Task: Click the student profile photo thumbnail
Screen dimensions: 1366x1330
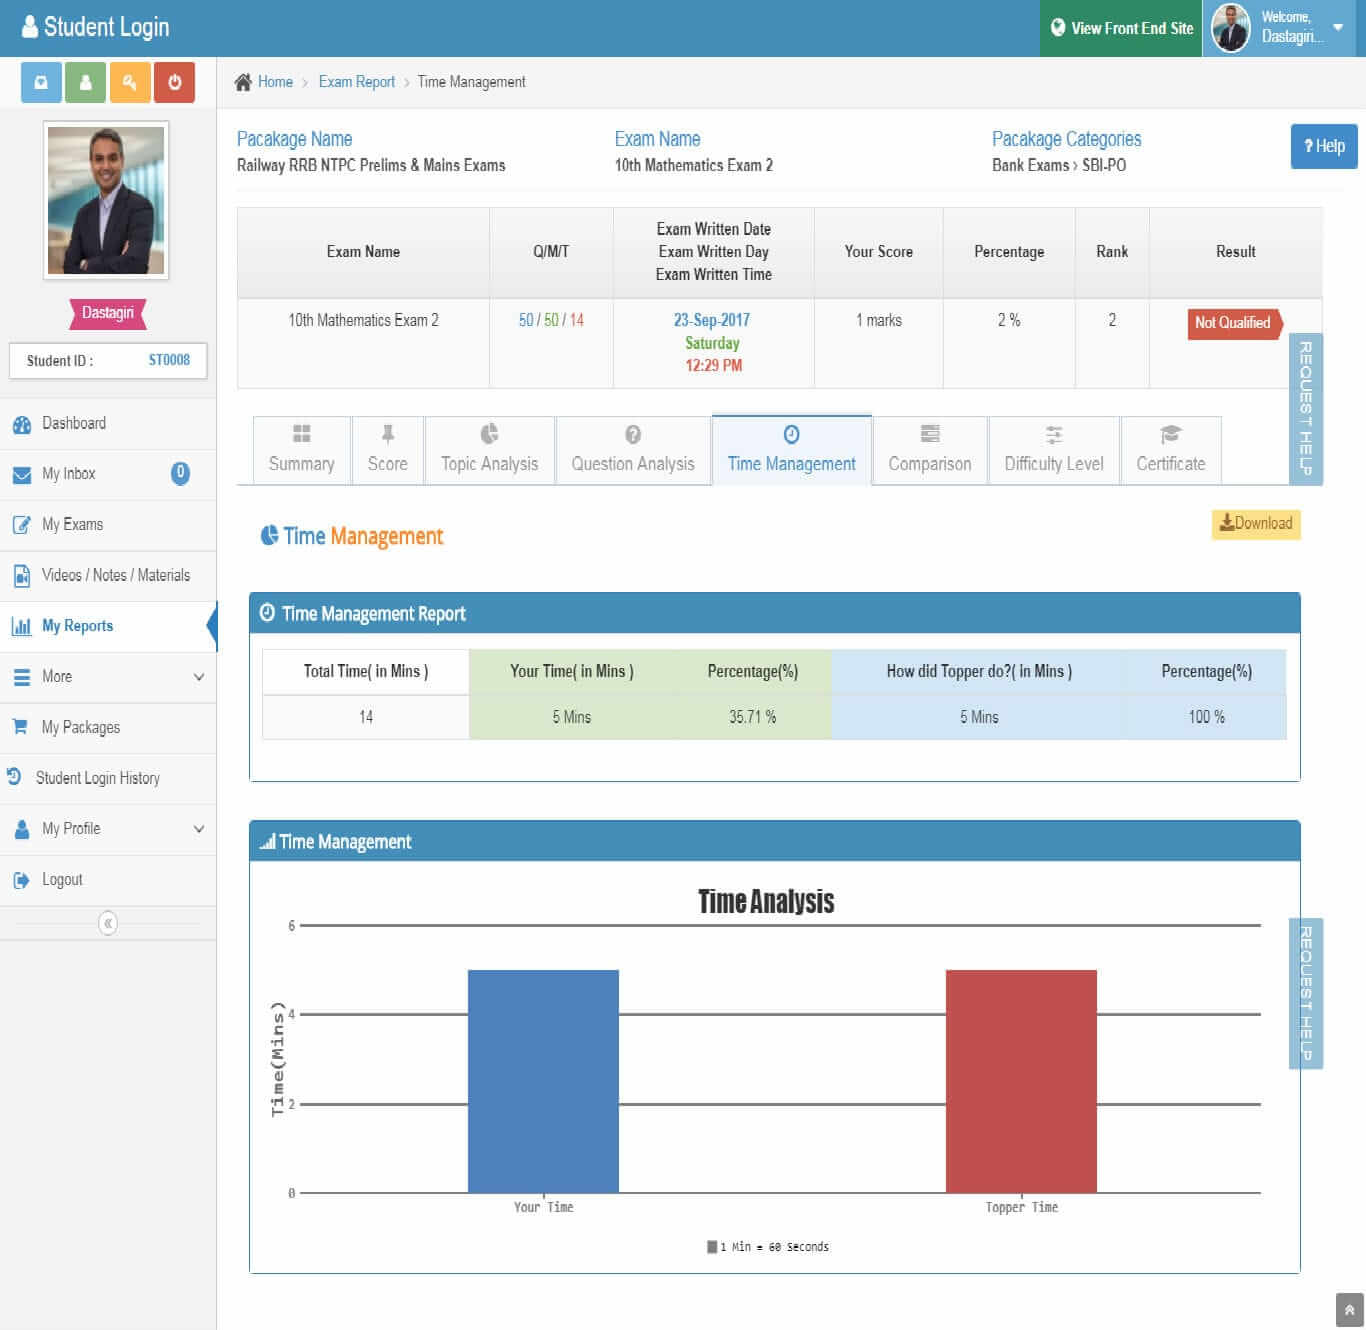Action: (106, 200)
